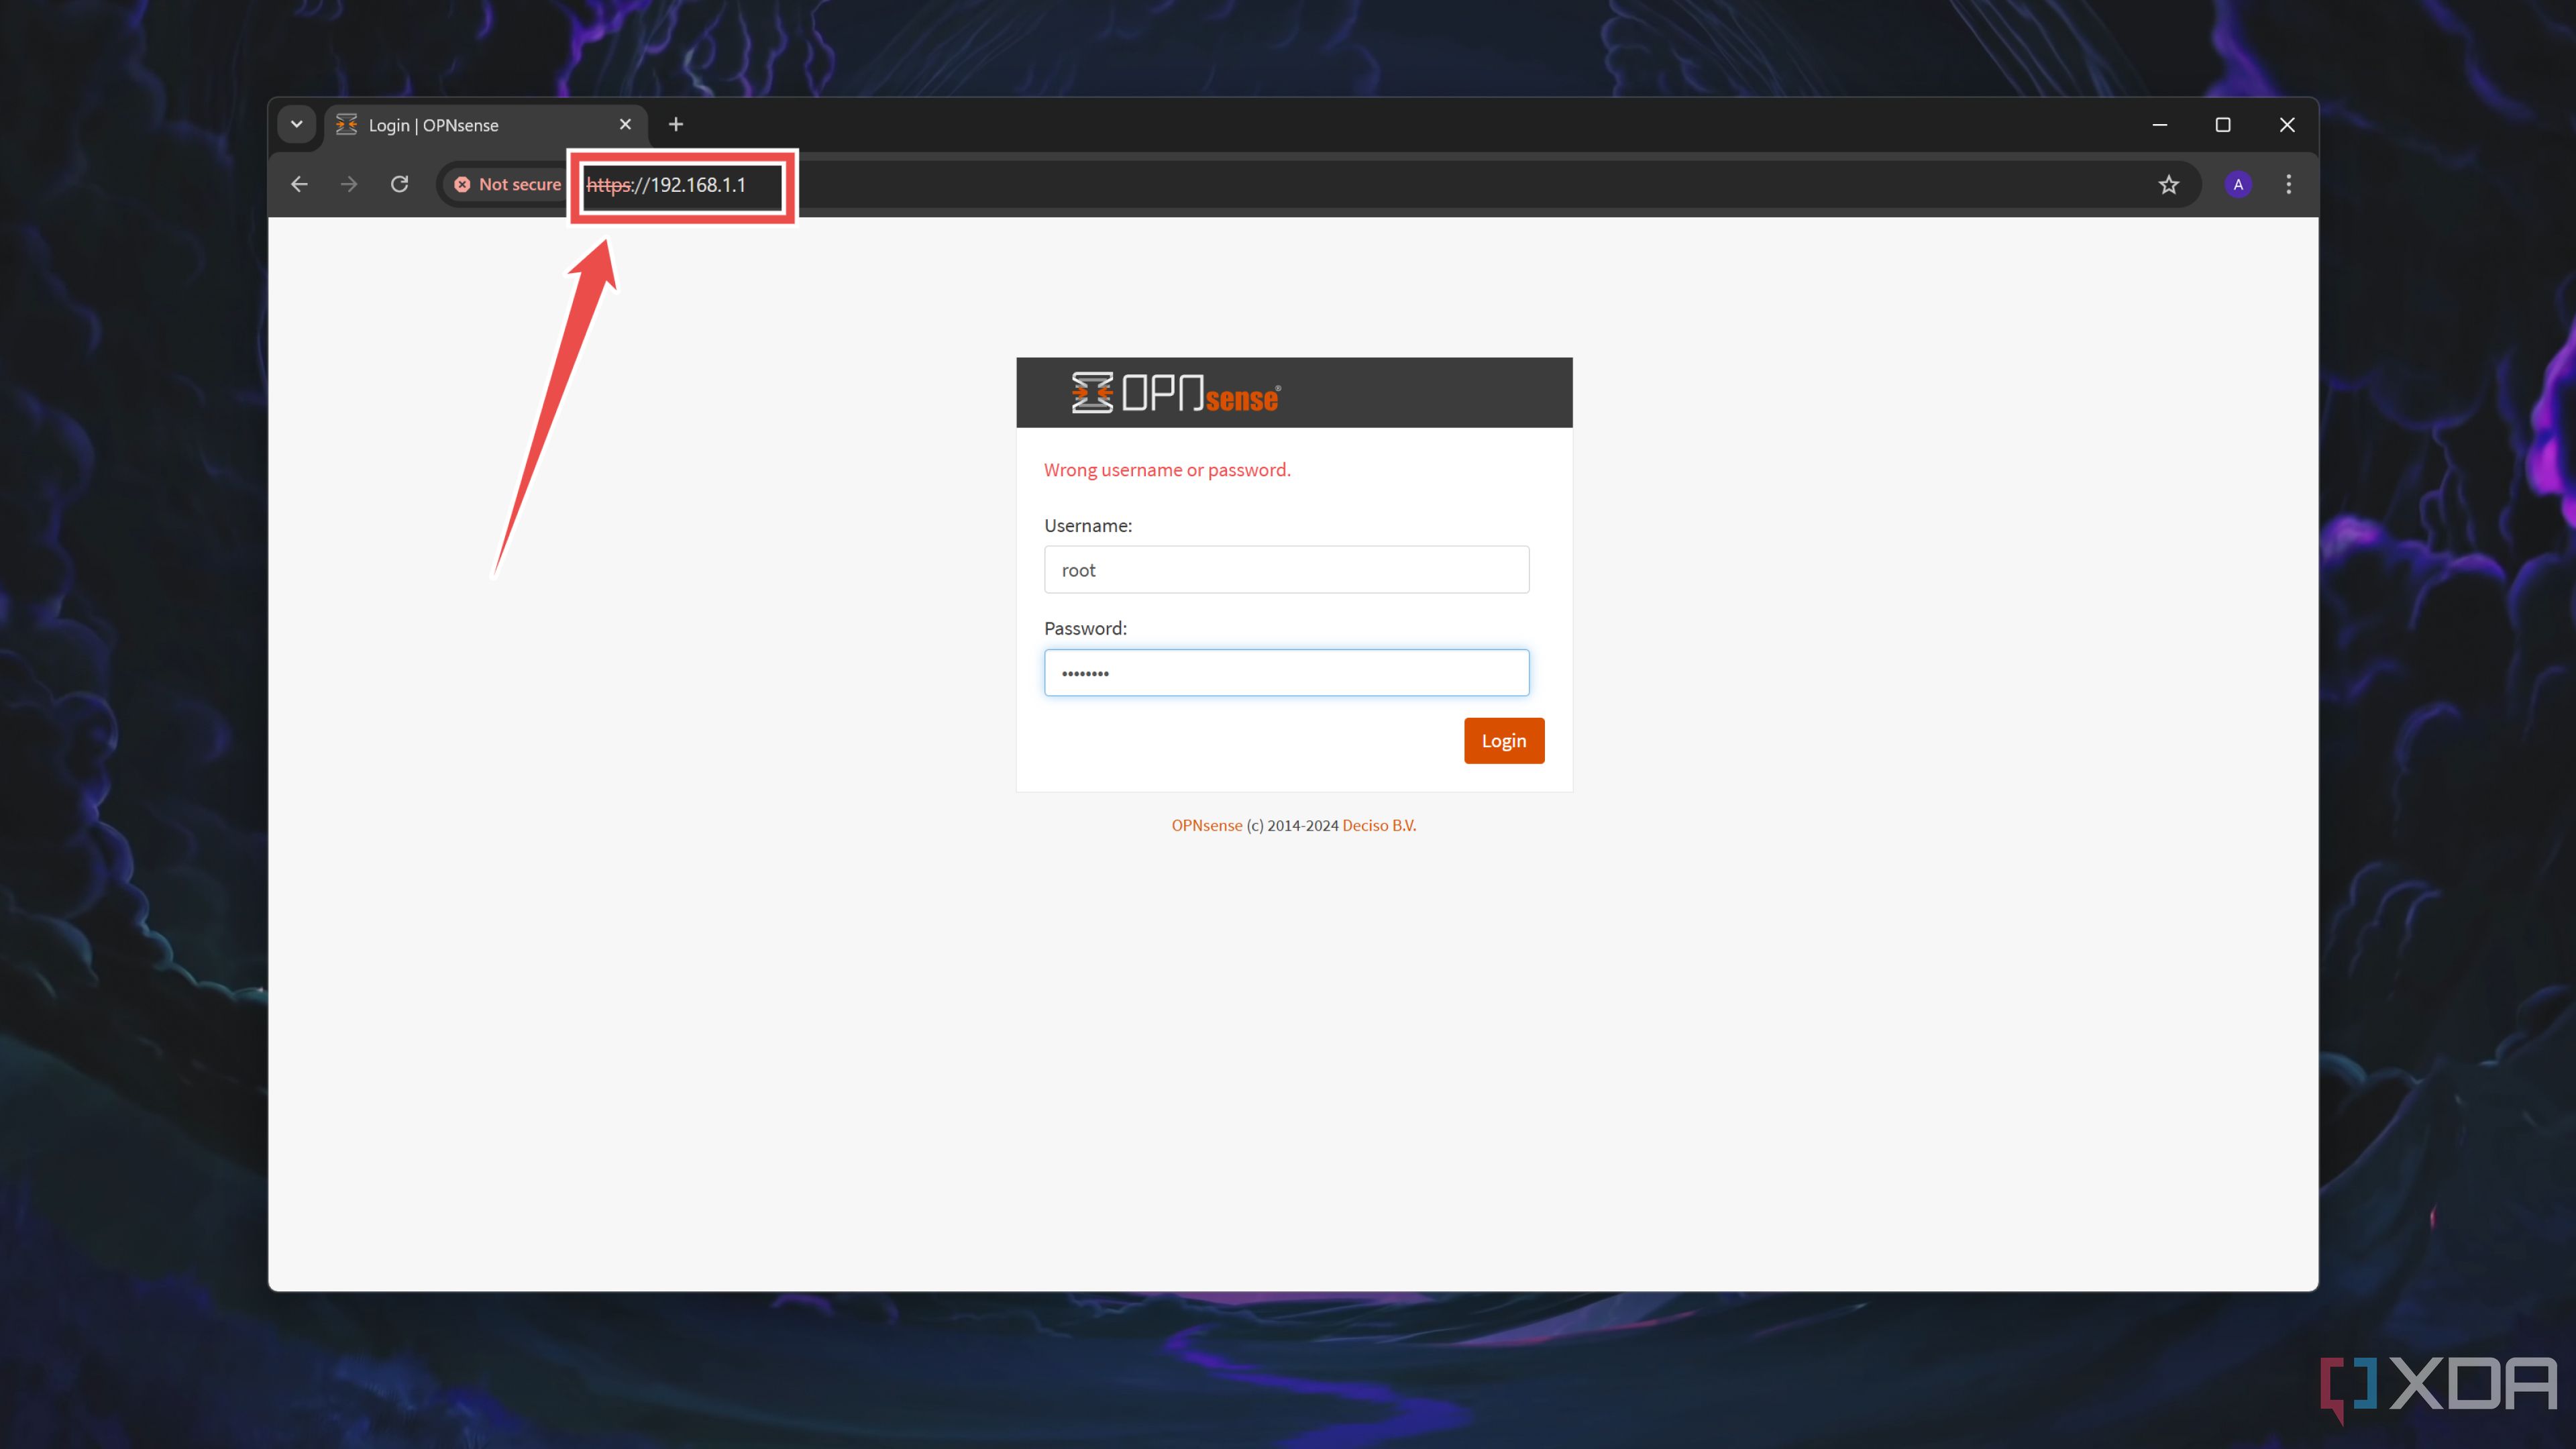Image resolution: width=2576 pixels, height=1449 pixels.
Task: Expand the tab search dropdown arrow
Action: tap(297, 124)
